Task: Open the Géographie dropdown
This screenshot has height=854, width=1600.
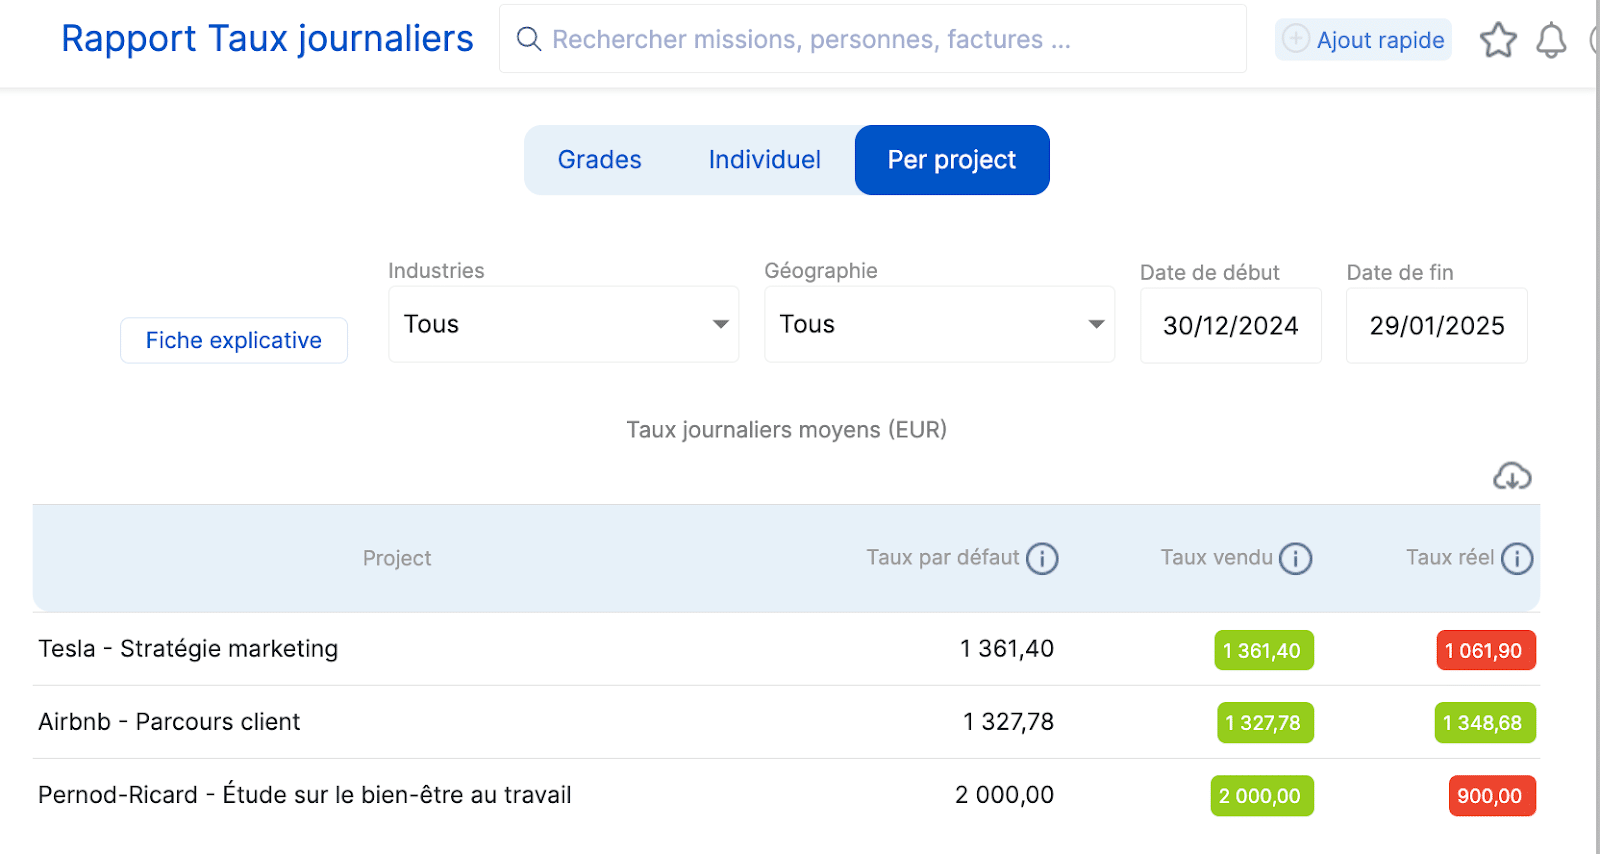Action: coord(939,324)
